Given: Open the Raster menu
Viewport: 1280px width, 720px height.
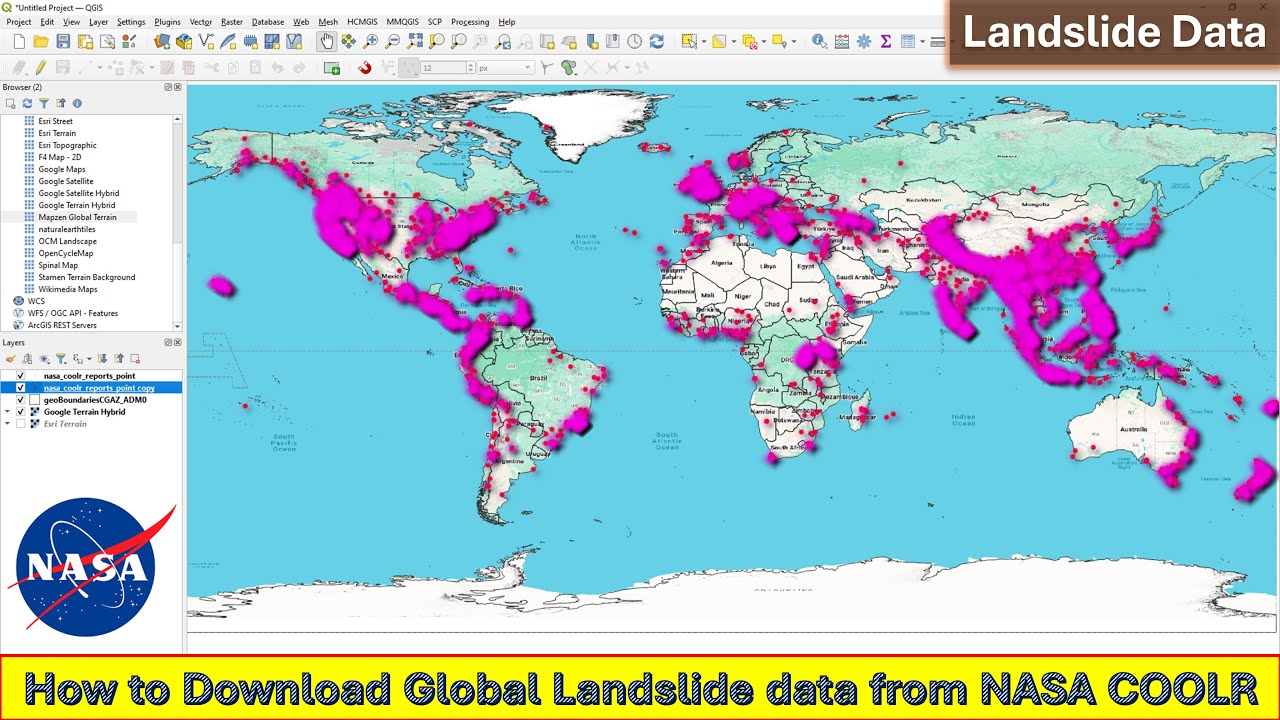Looking at the screenshot, I should coord(232,22).
